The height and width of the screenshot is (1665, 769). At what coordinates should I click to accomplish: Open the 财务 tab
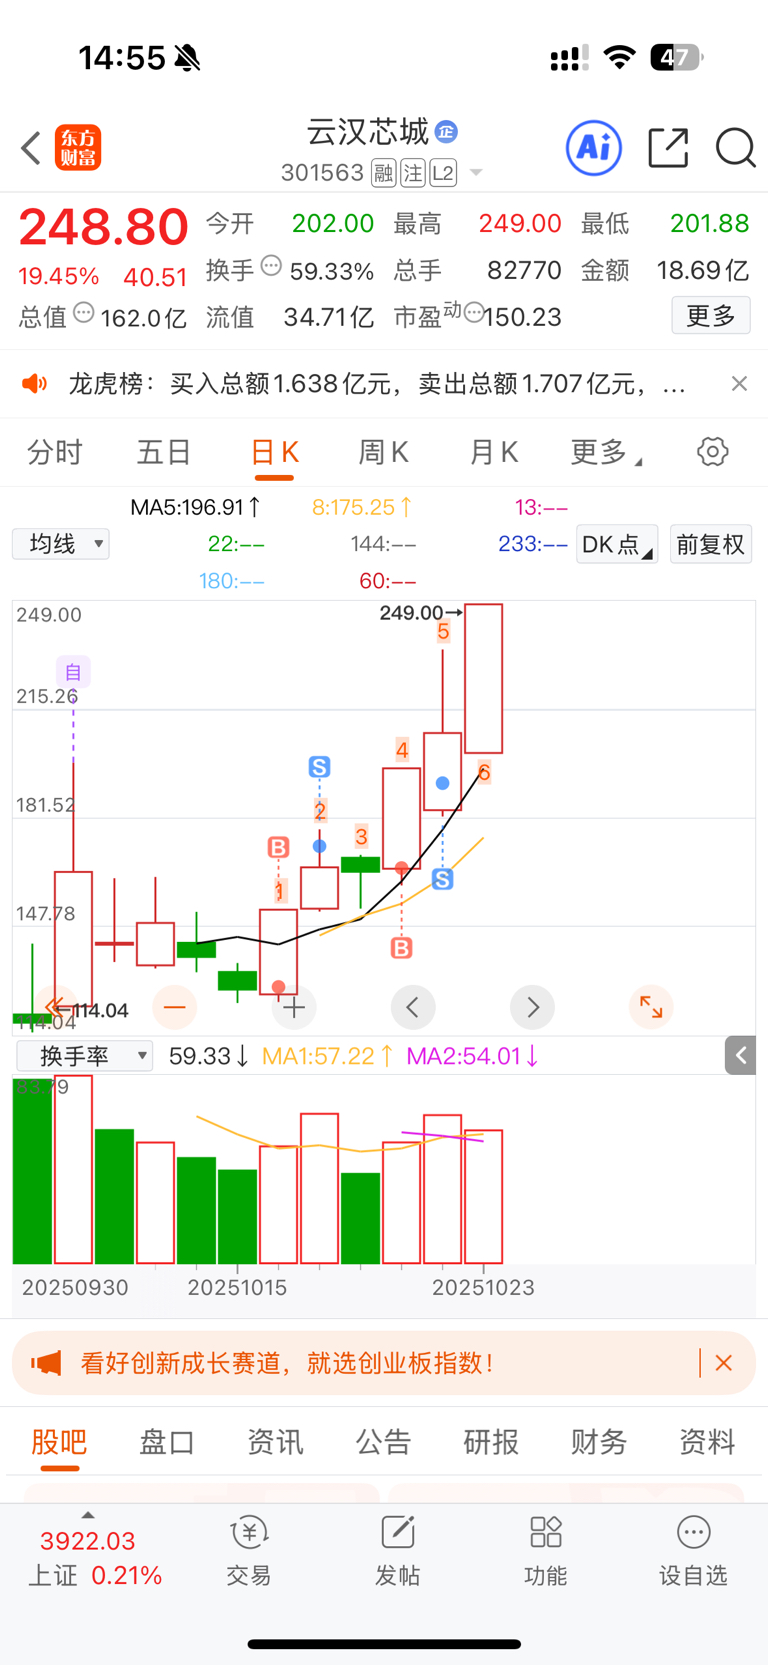point(599,1441)
